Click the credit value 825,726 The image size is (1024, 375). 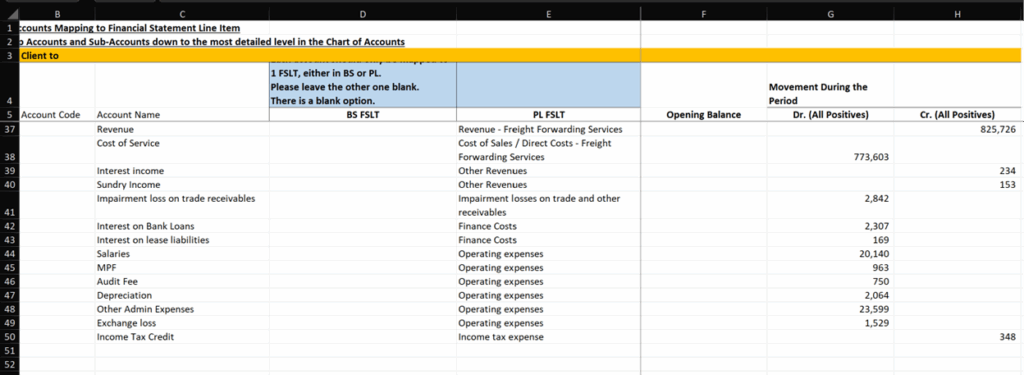[997, 129]
